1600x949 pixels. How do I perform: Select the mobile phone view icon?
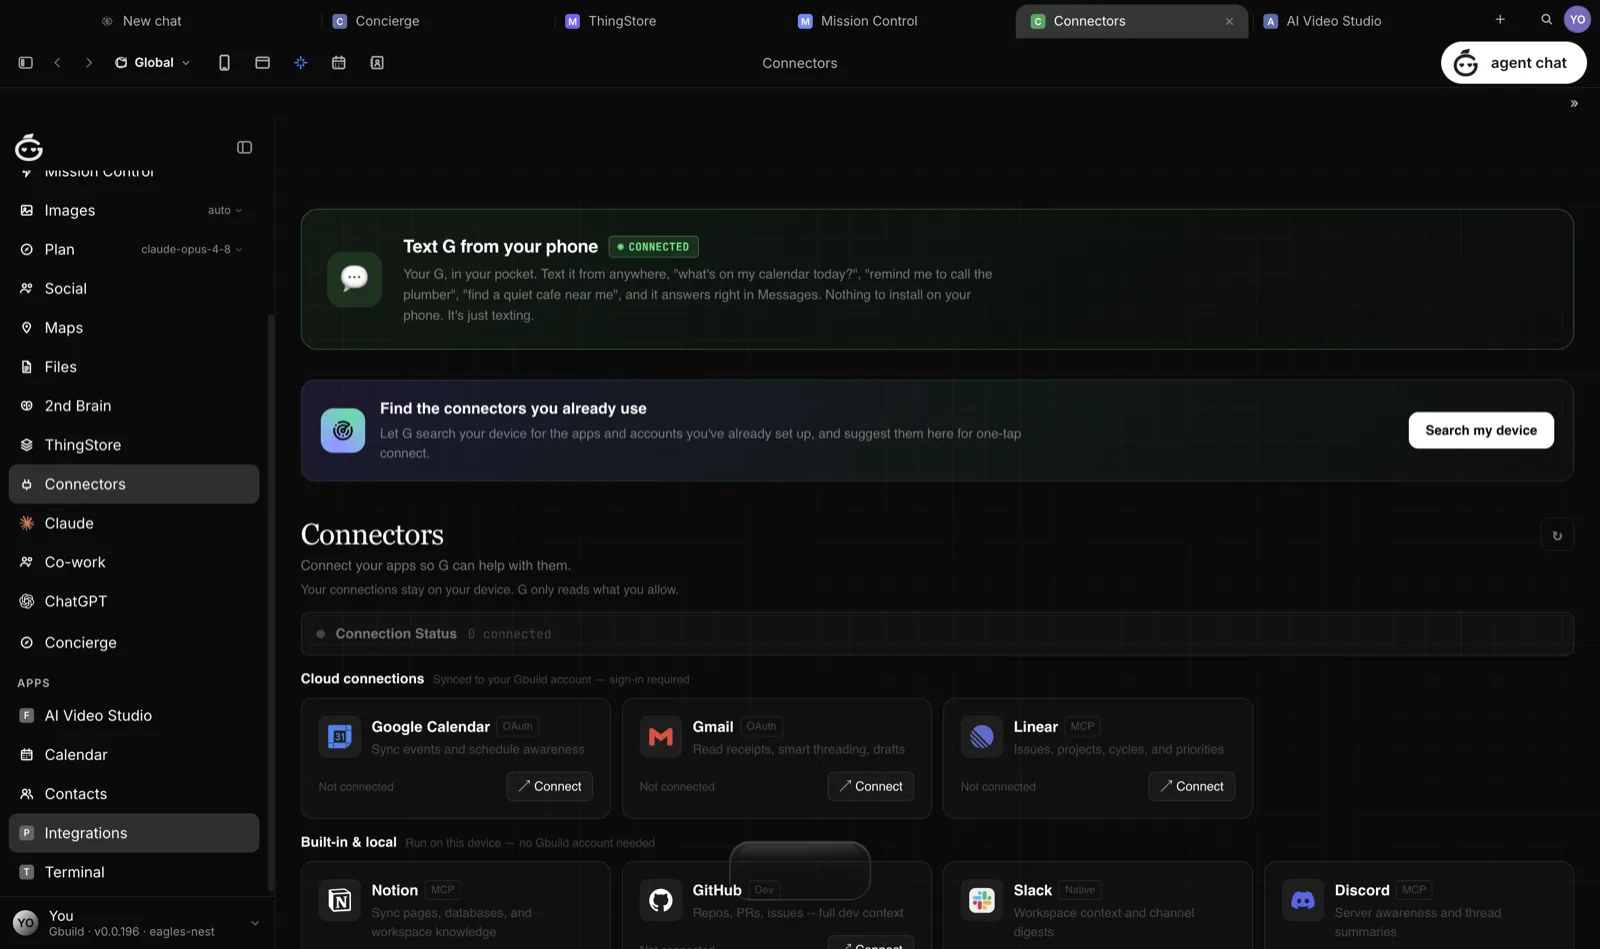(x=224, y=62)
